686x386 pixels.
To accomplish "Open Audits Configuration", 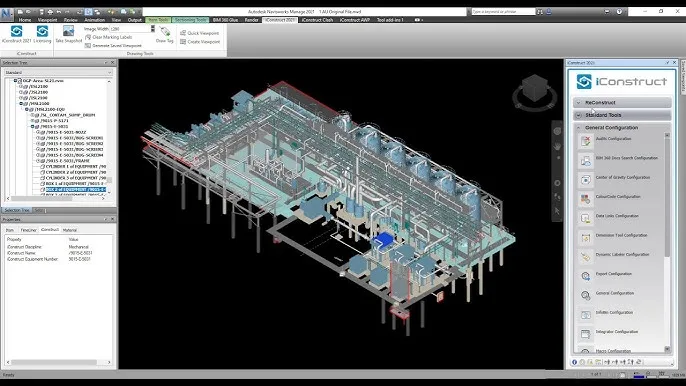I will click(613, 139).
